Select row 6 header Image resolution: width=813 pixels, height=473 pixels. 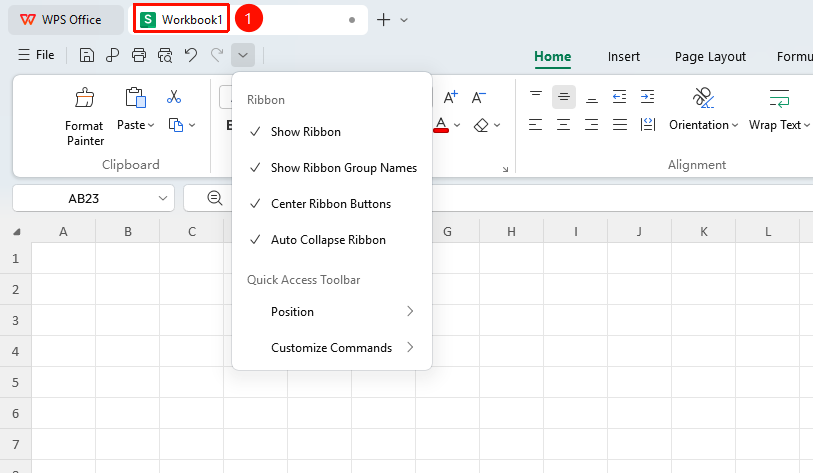[16, 413]
